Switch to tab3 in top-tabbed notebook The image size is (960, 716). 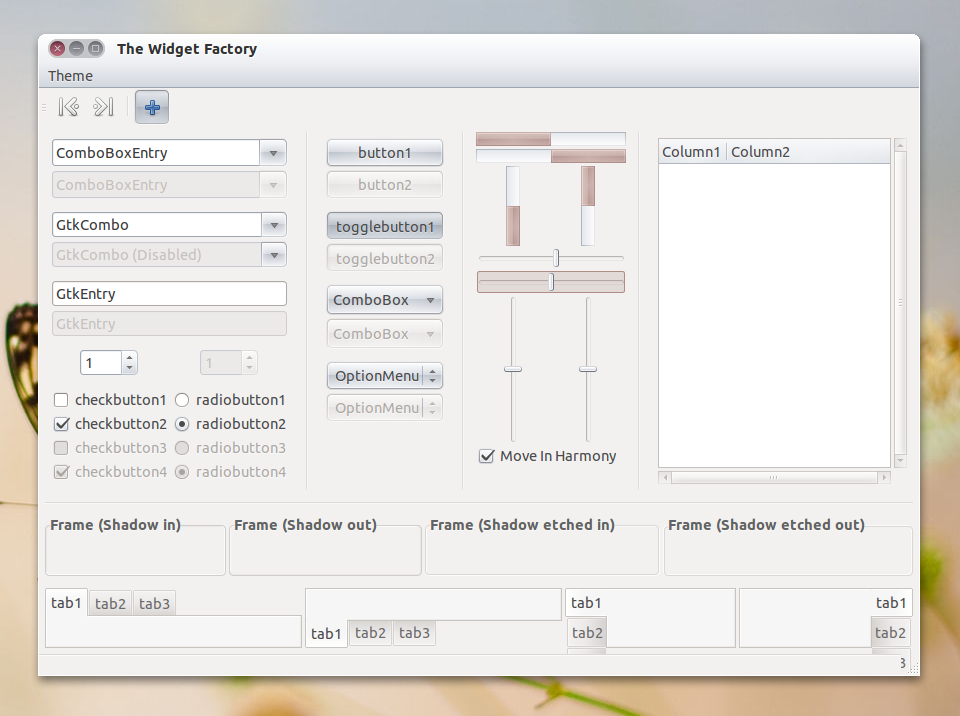tap(154, 604)
